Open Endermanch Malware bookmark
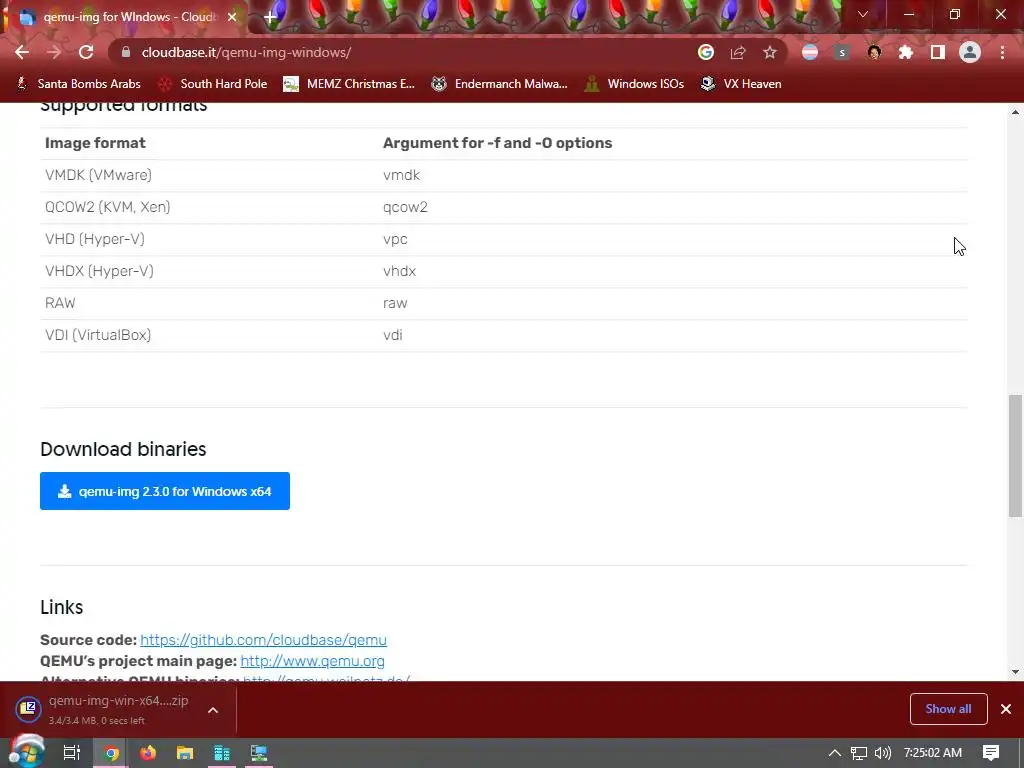The height and width of the screenshot is (768, 1024). [x=500, y=84]
